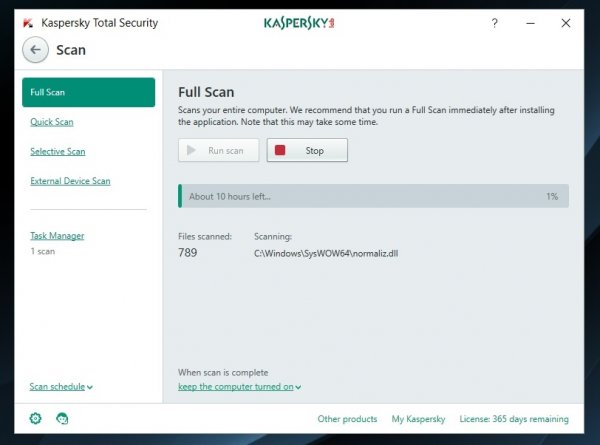600x445 pixels.
Task: Select the Full Scan tab
Action: [88, 92]
